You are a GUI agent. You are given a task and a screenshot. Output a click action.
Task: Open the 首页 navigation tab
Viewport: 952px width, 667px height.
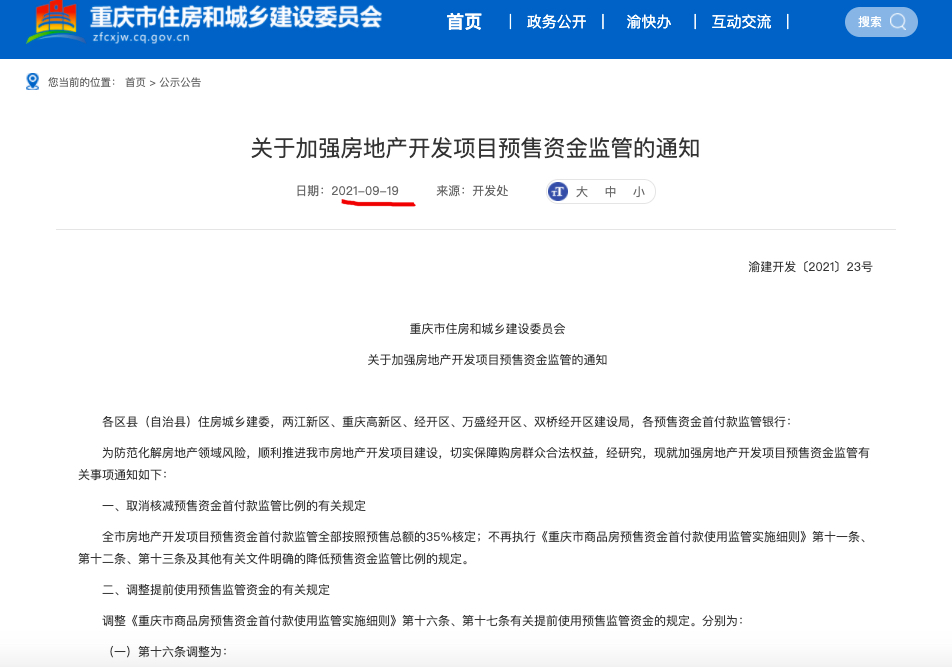point(464,22)
